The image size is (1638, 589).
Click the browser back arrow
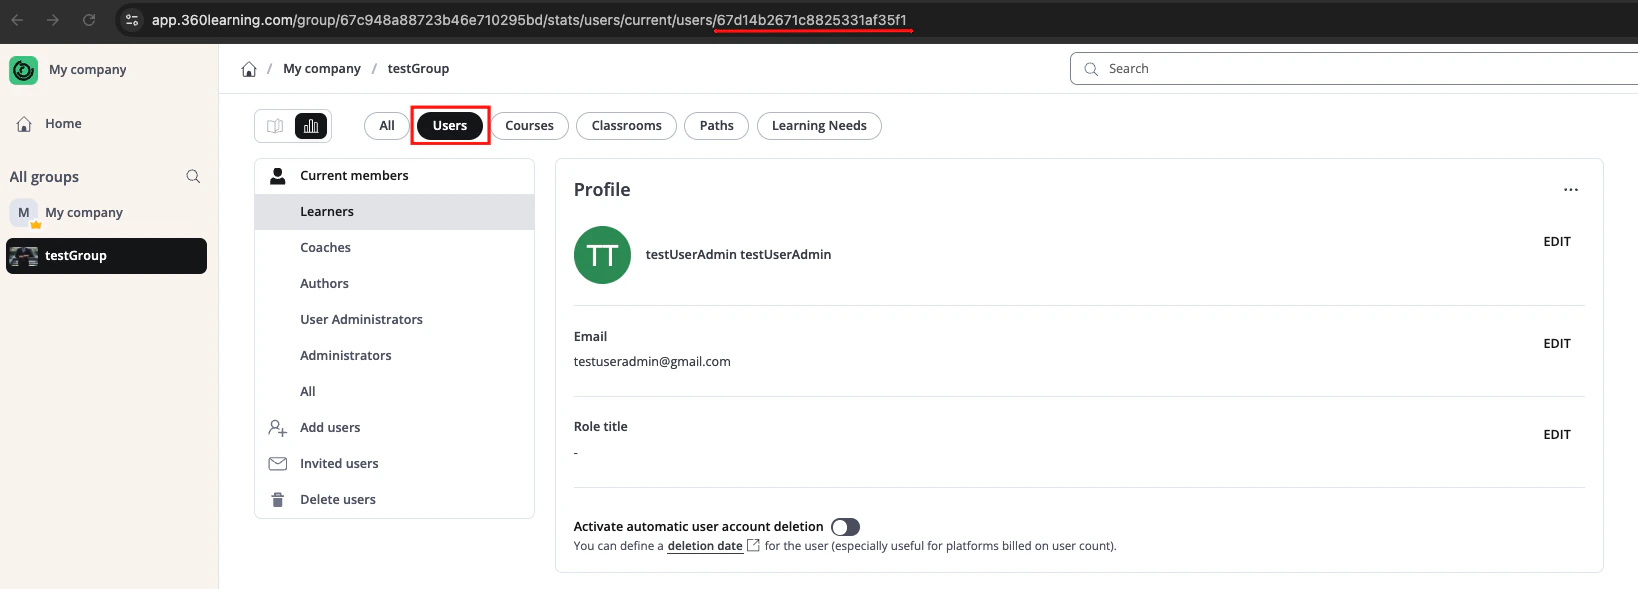17,20
